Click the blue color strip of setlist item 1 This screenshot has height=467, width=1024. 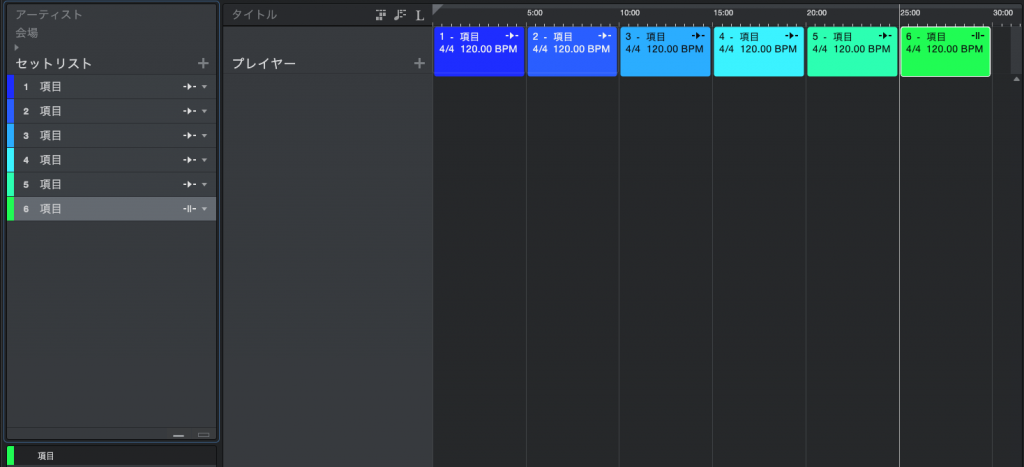click(10, 87)
